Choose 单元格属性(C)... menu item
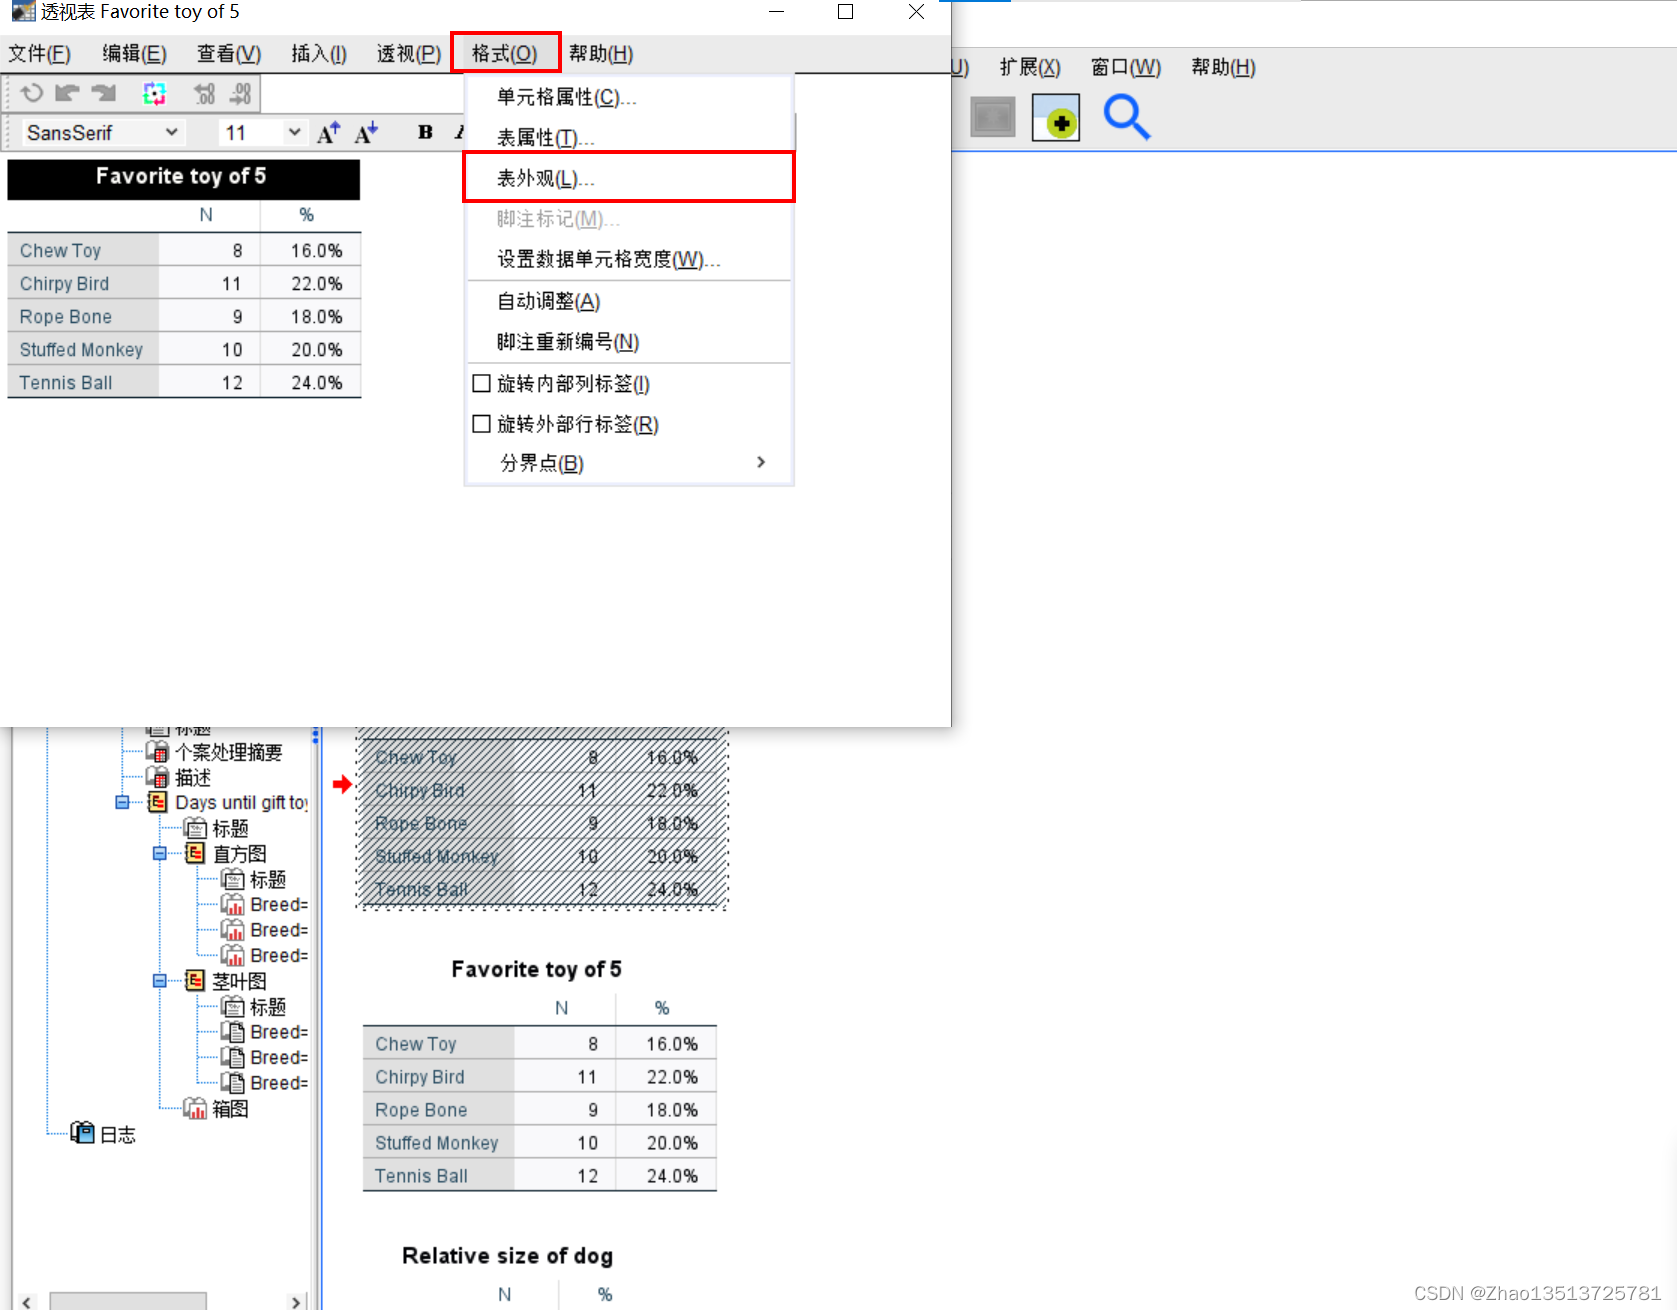 [630, 97]
